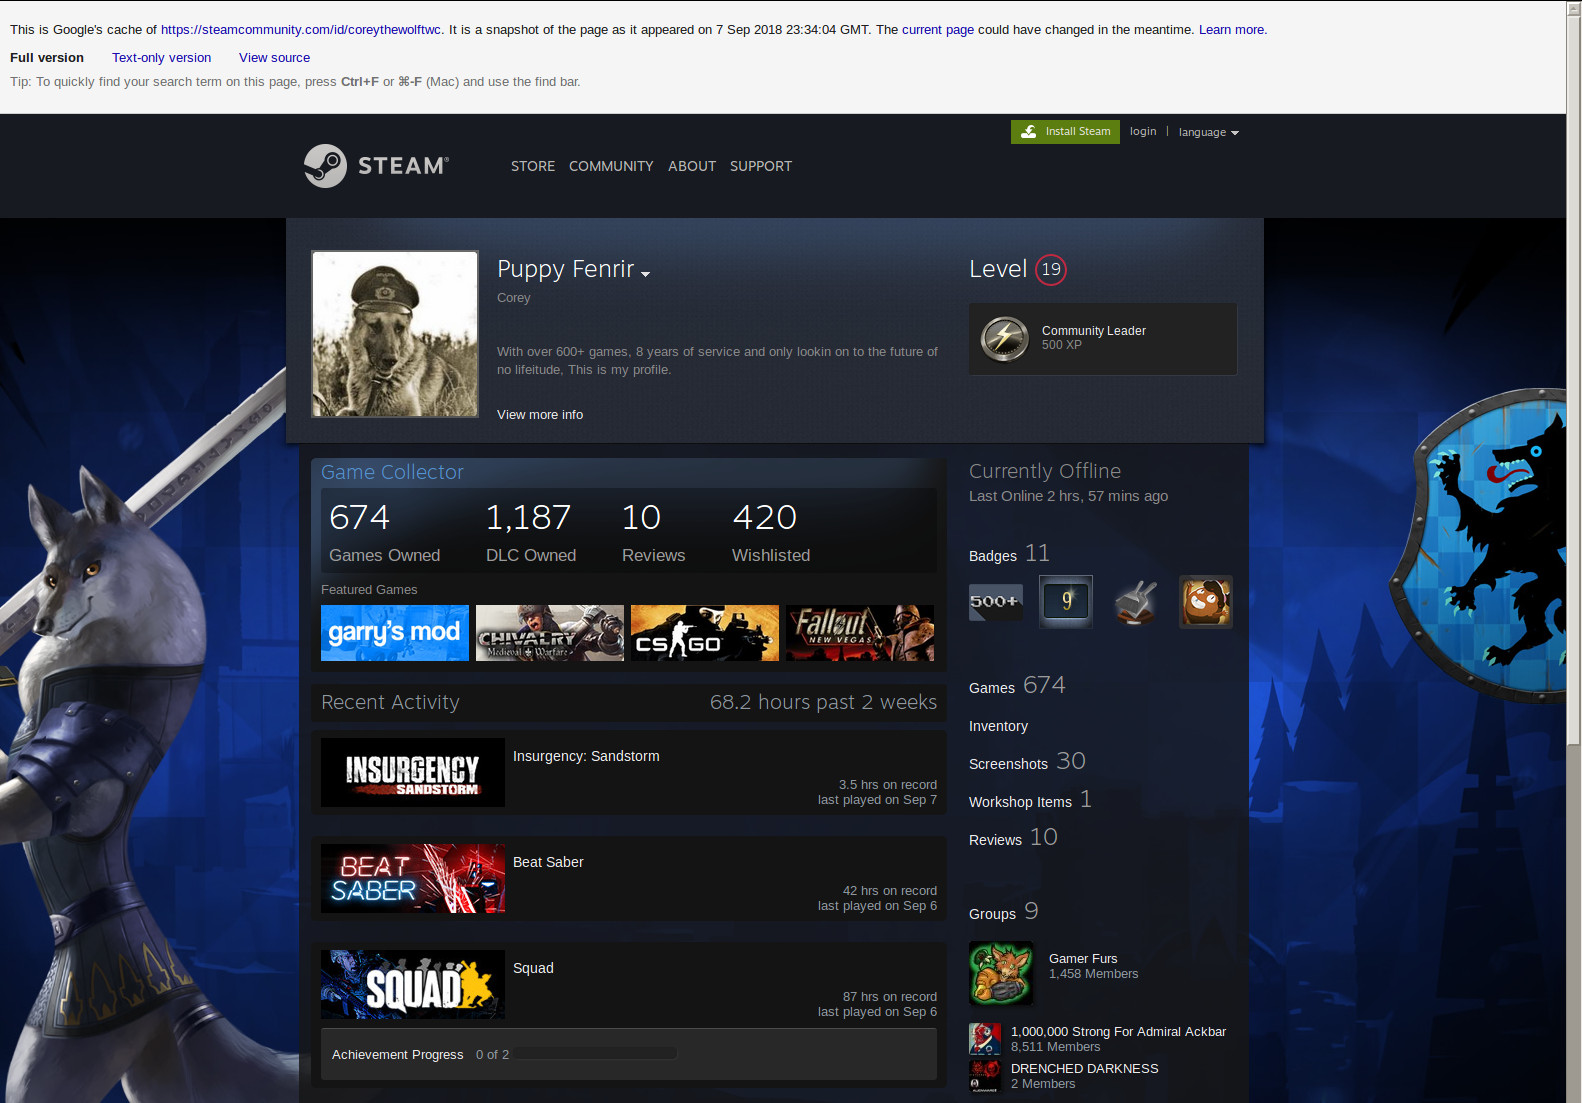The height and width of the screenshot is (1103, 1582).
Task: Open the Beat Saber title link
Action: tap(548, 862)
